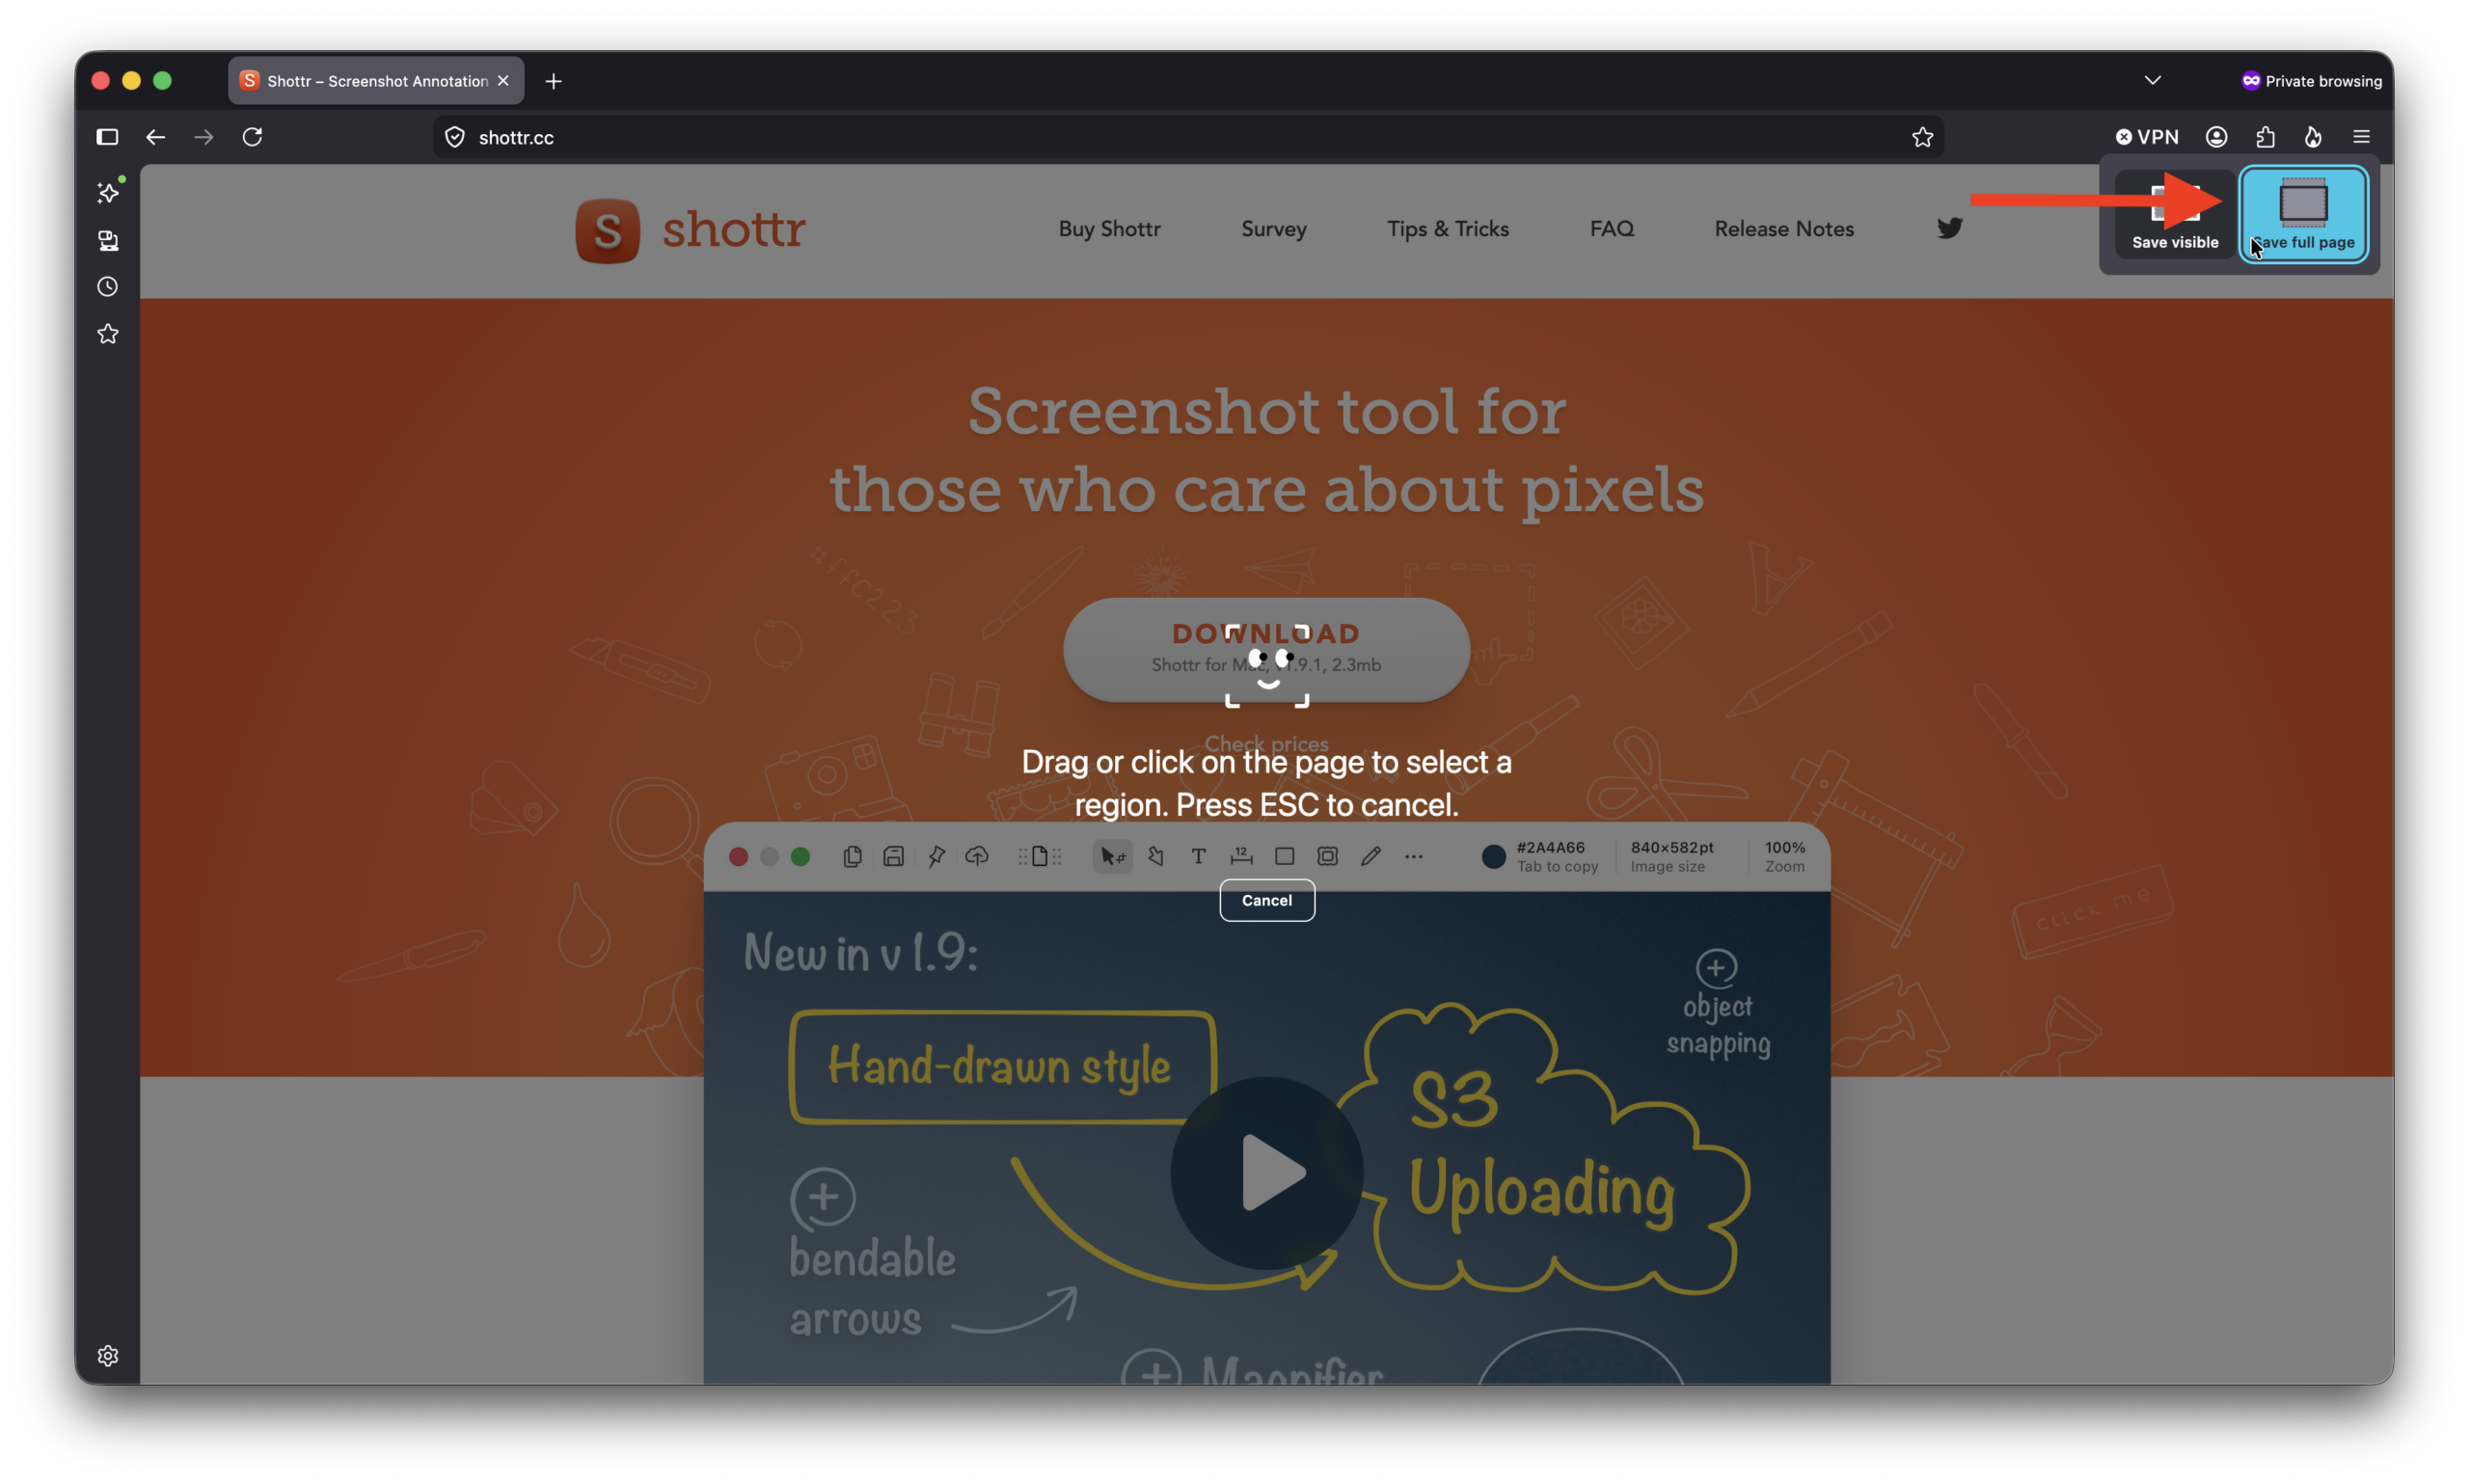This screenshot has width=2469, height=1484.
Task: Select the ruler measure tool in Shottr preview
Action: click(x=1240, y=856)
